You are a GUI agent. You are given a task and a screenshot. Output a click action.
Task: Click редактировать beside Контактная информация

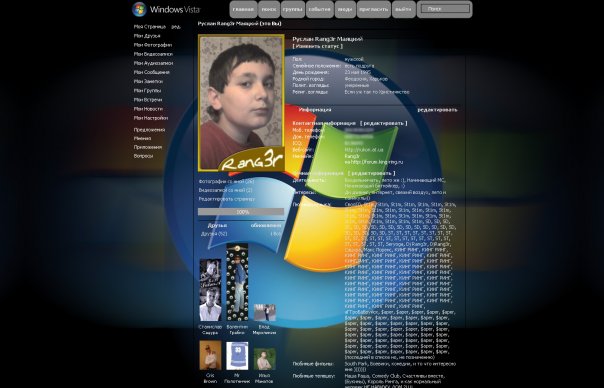(x=384, y=123)
